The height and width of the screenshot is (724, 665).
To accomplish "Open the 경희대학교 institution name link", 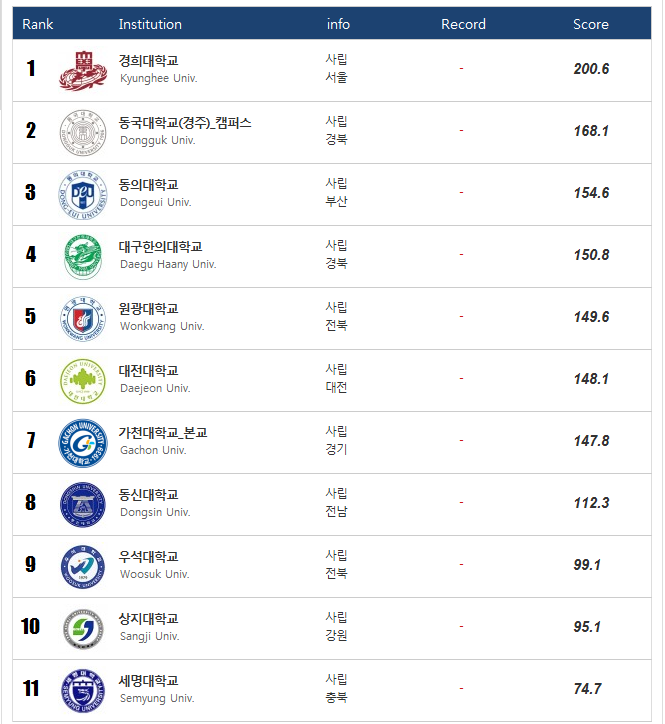I will click(149, 61).
